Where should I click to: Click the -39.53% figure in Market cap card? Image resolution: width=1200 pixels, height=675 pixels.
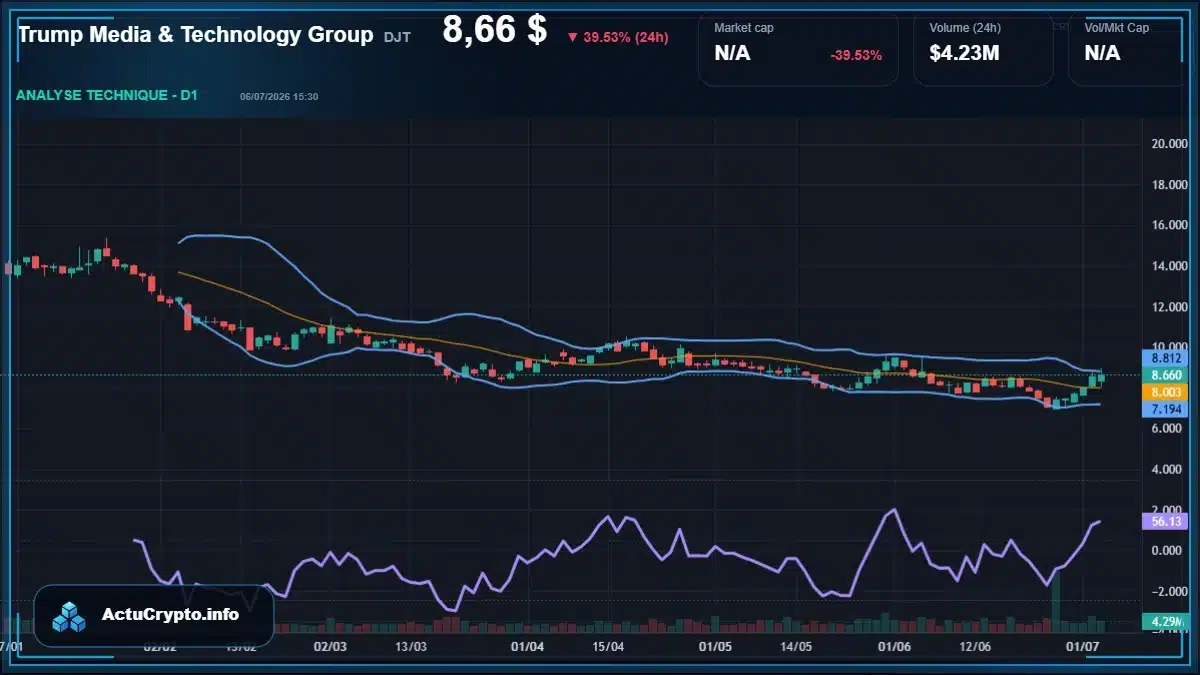(856, 55)
